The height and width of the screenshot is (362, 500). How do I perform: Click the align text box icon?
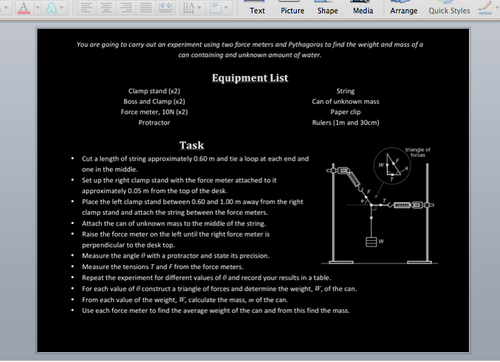coord(216,7)
